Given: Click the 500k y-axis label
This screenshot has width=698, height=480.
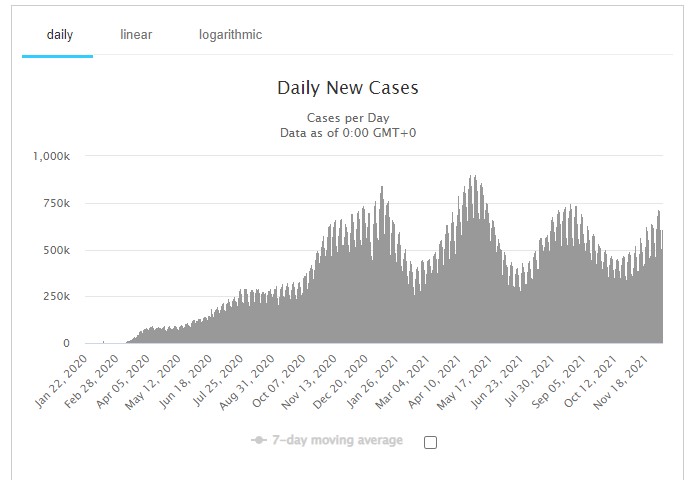Looking at the screenshot, I should click(53, 250).
